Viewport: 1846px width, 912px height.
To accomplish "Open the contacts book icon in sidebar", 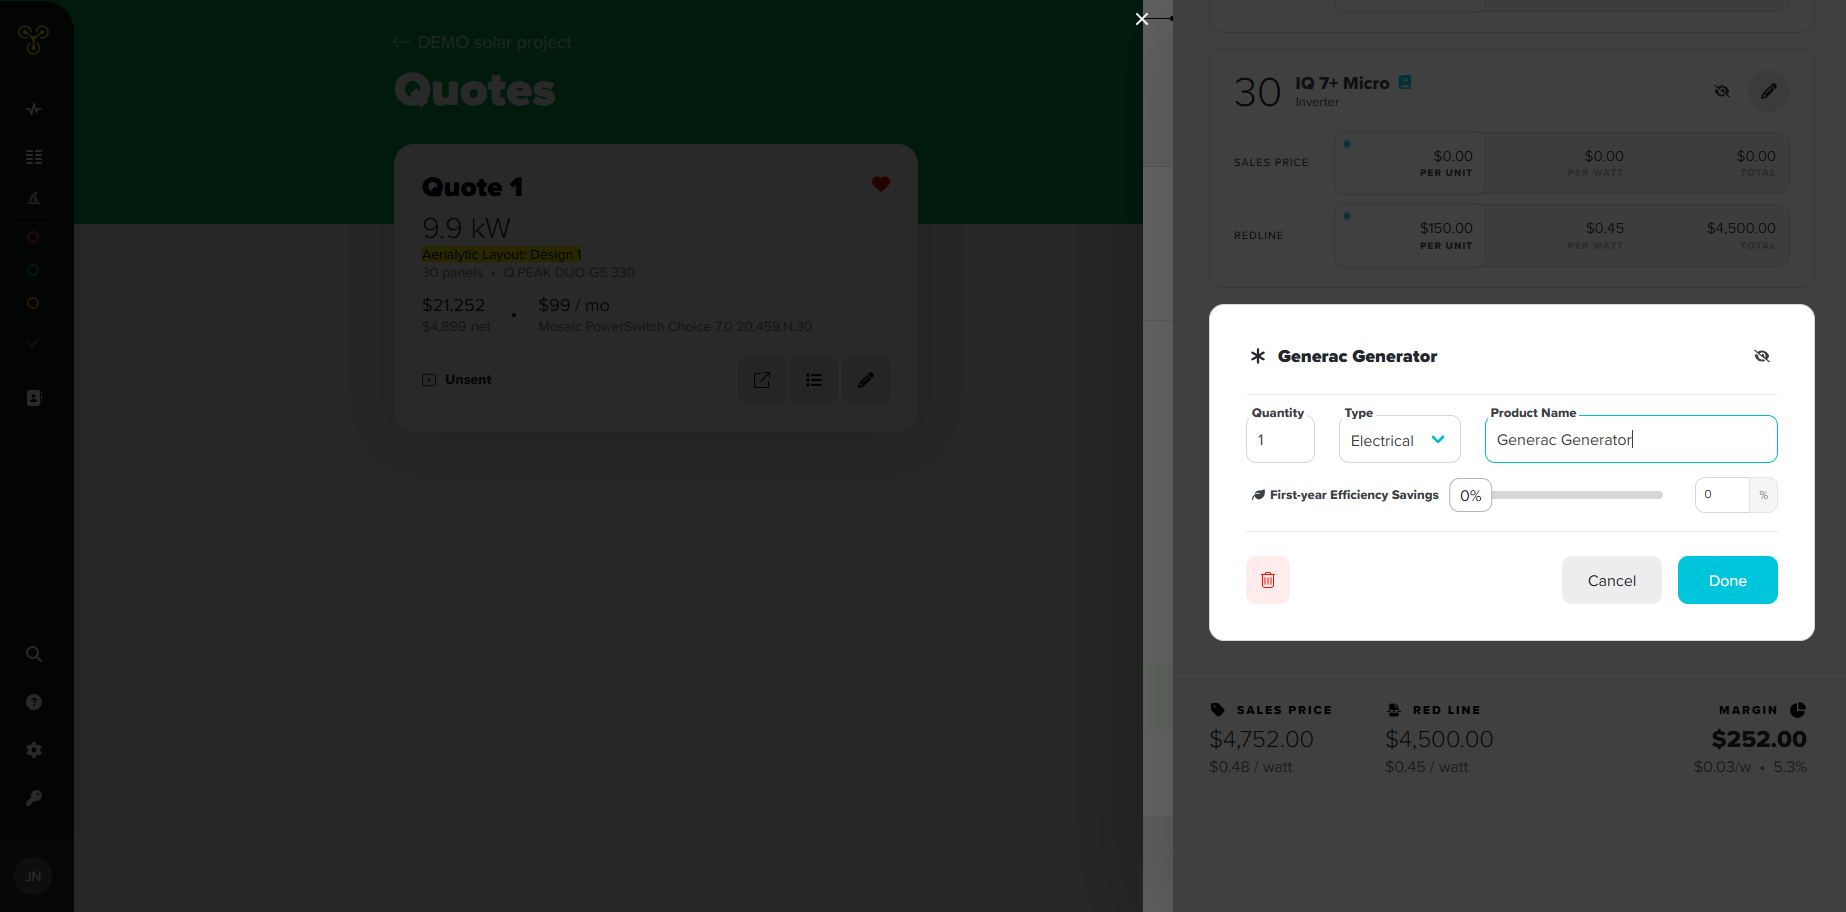I will [34, 398].
